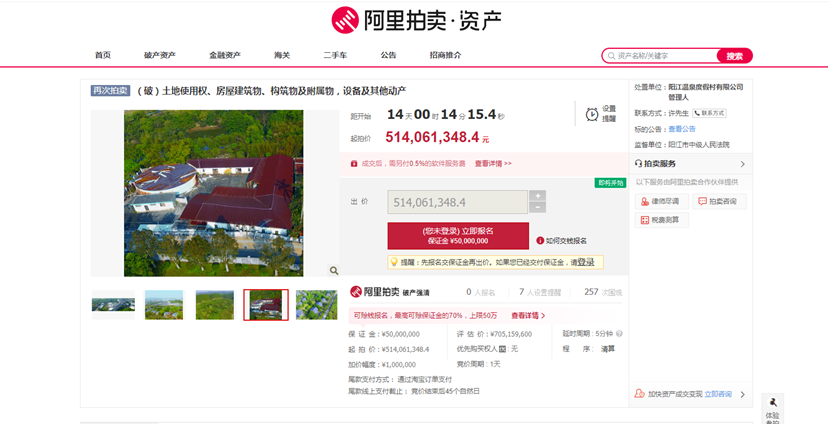Open 查看详情 >> for software service fee
The image size is (828, 424).
(x=493, y=164)
